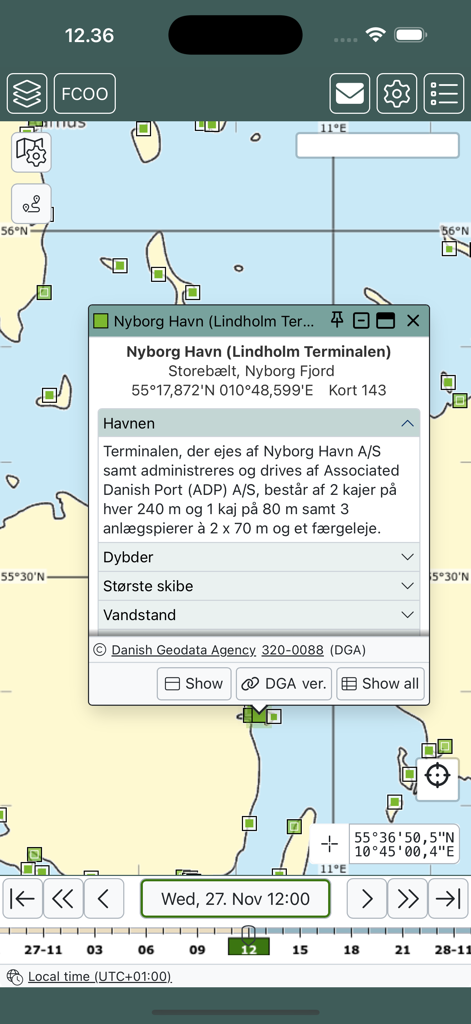Maximize the Nyborg Havn popup window
Image resolution: width=471 pixels, height=1024 pixels.
click(x=387, y=320)
